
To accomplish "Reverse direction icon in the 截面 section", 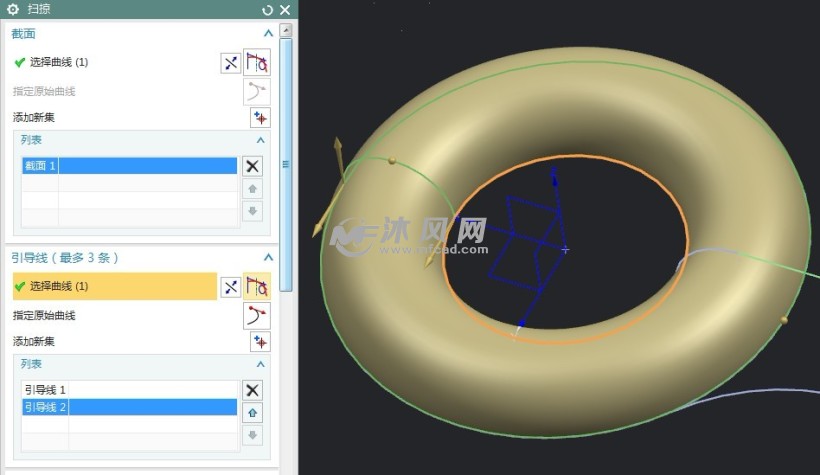I will 231,63.
